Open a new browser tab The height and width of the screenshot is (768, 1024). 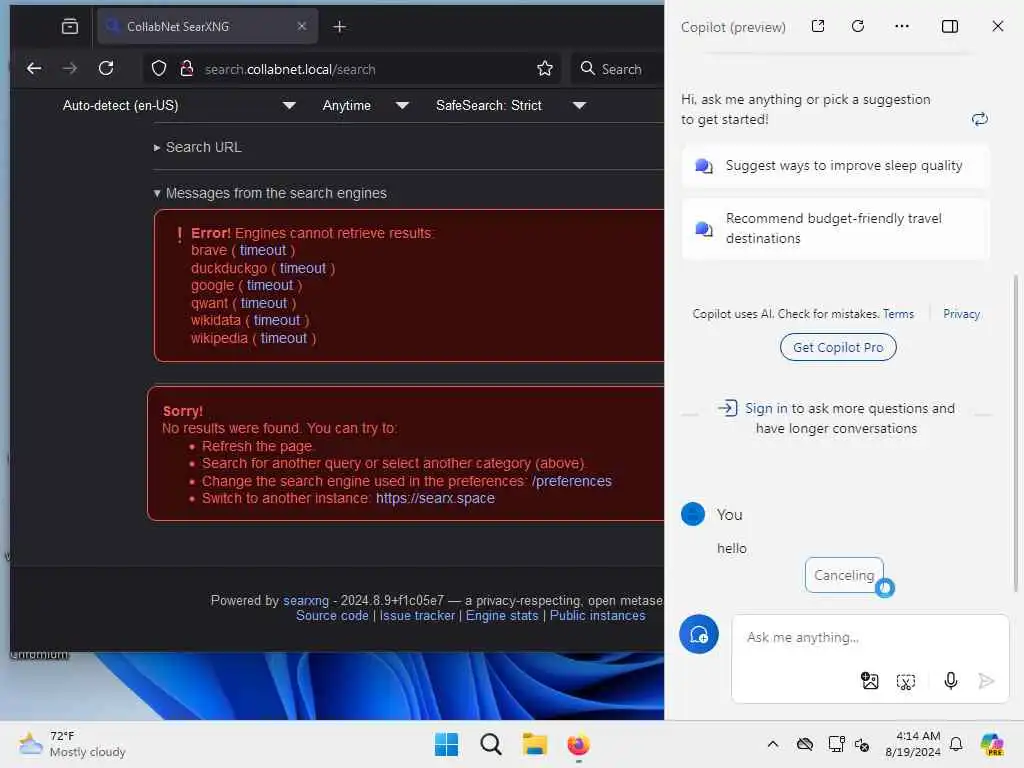pyautogui.click(x=340, y=27)
